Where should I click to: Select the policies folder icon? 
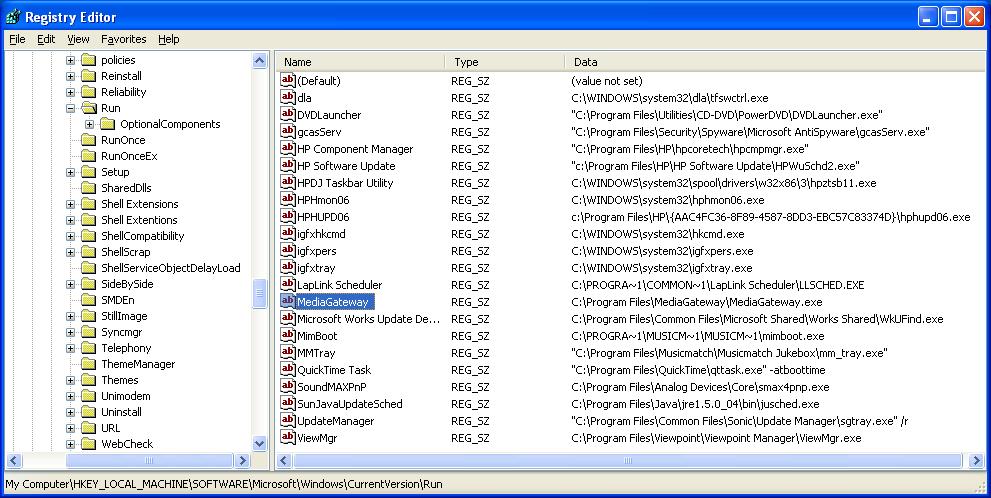88,60
